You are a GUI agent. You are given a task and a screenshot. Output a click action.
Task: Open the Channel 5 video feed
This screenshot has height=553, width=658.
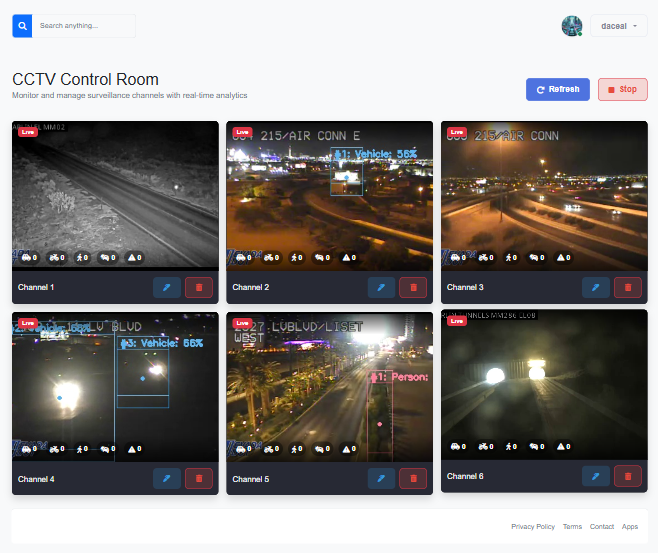[x=330, y=388]
